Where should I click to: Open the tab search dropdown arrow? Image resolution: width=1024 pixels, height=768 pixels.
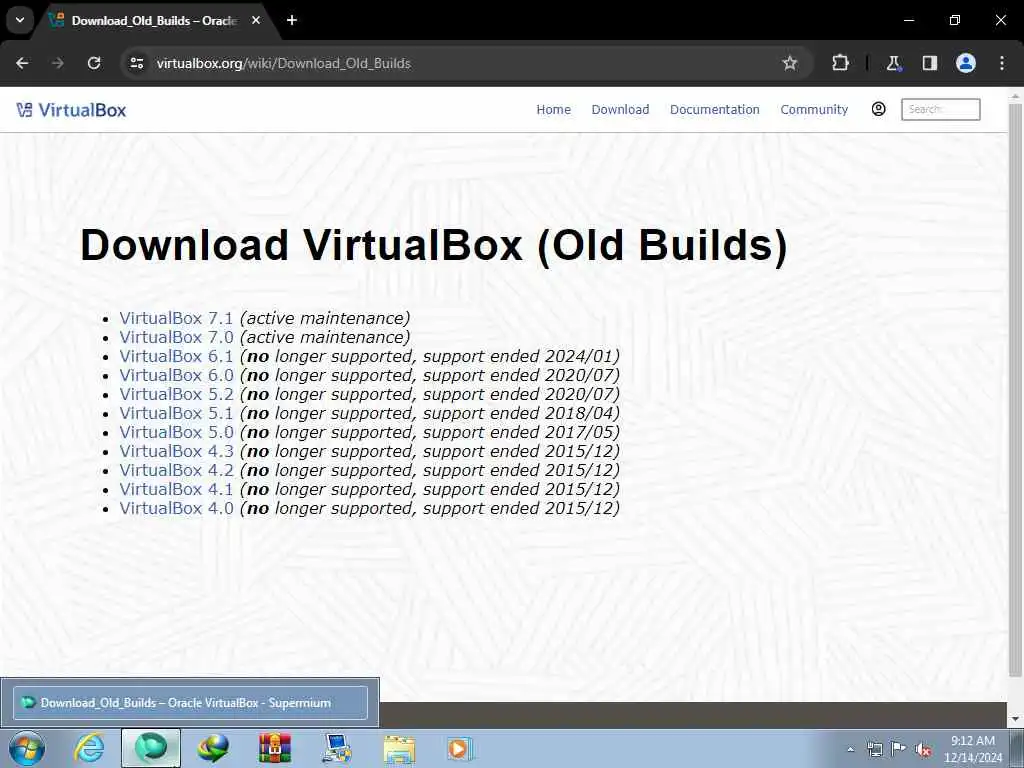tap(20, 20)
